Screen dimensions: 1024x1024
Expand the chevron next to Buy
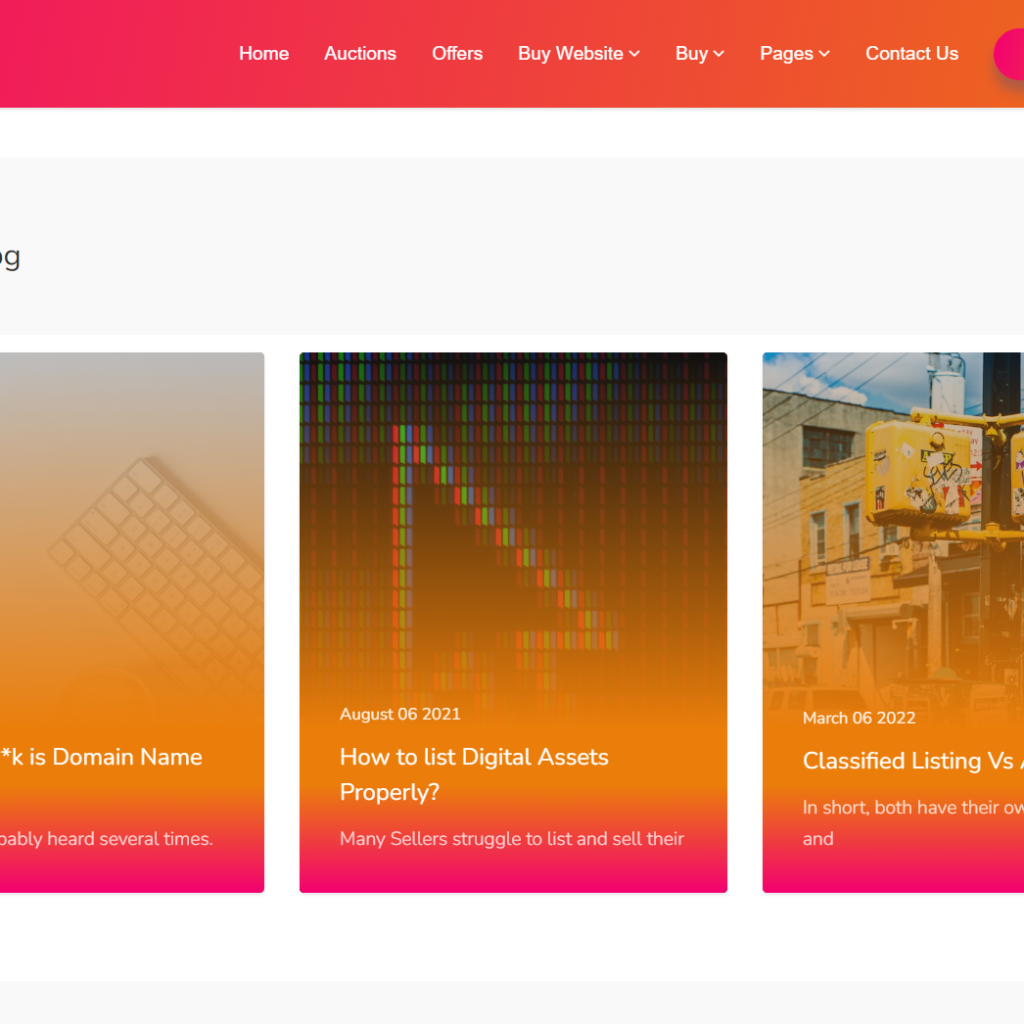click(719, 55)
